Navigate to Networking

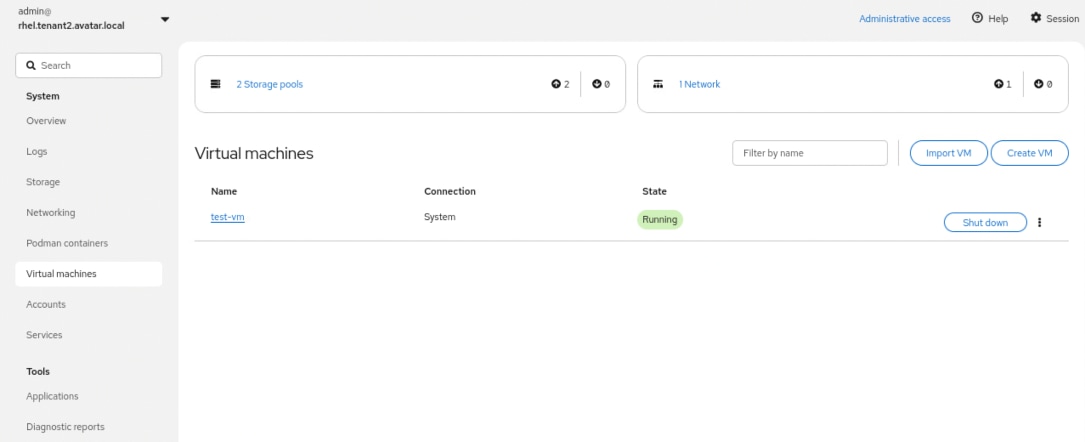(51, 212)
